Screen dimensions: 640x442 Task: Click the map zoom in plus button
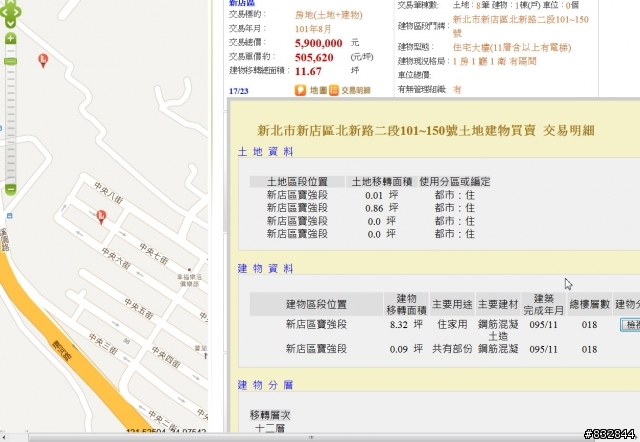[x=11, y=39]
